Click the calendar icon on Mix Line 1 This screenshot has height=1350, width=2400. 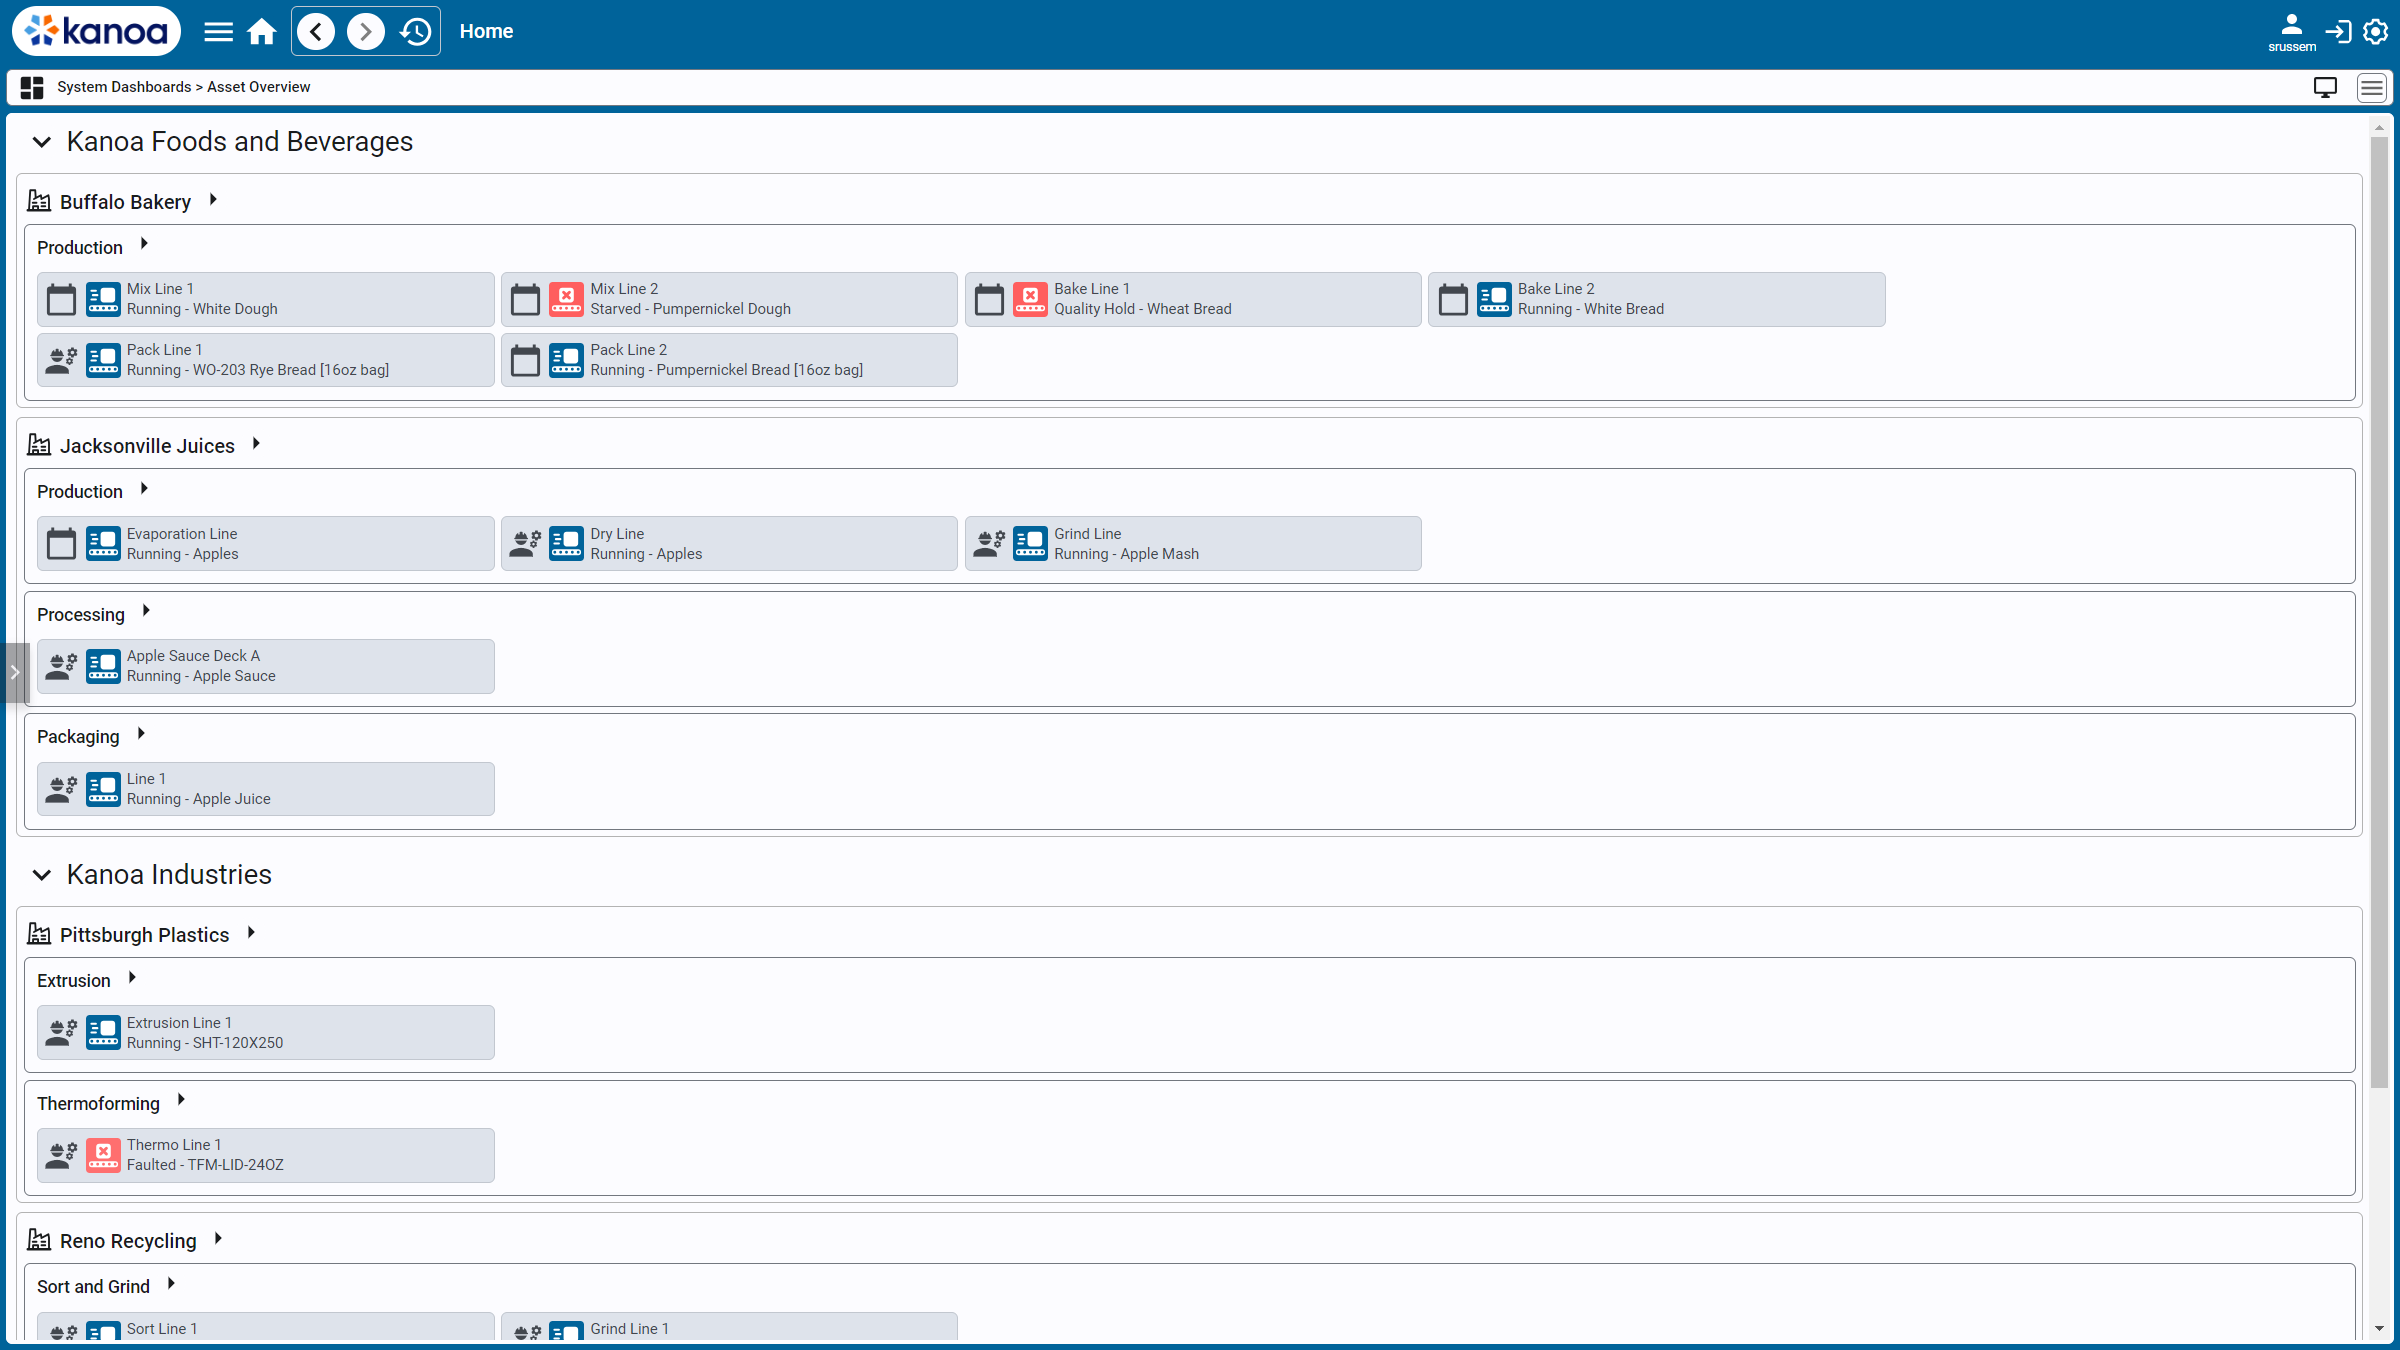62,299
